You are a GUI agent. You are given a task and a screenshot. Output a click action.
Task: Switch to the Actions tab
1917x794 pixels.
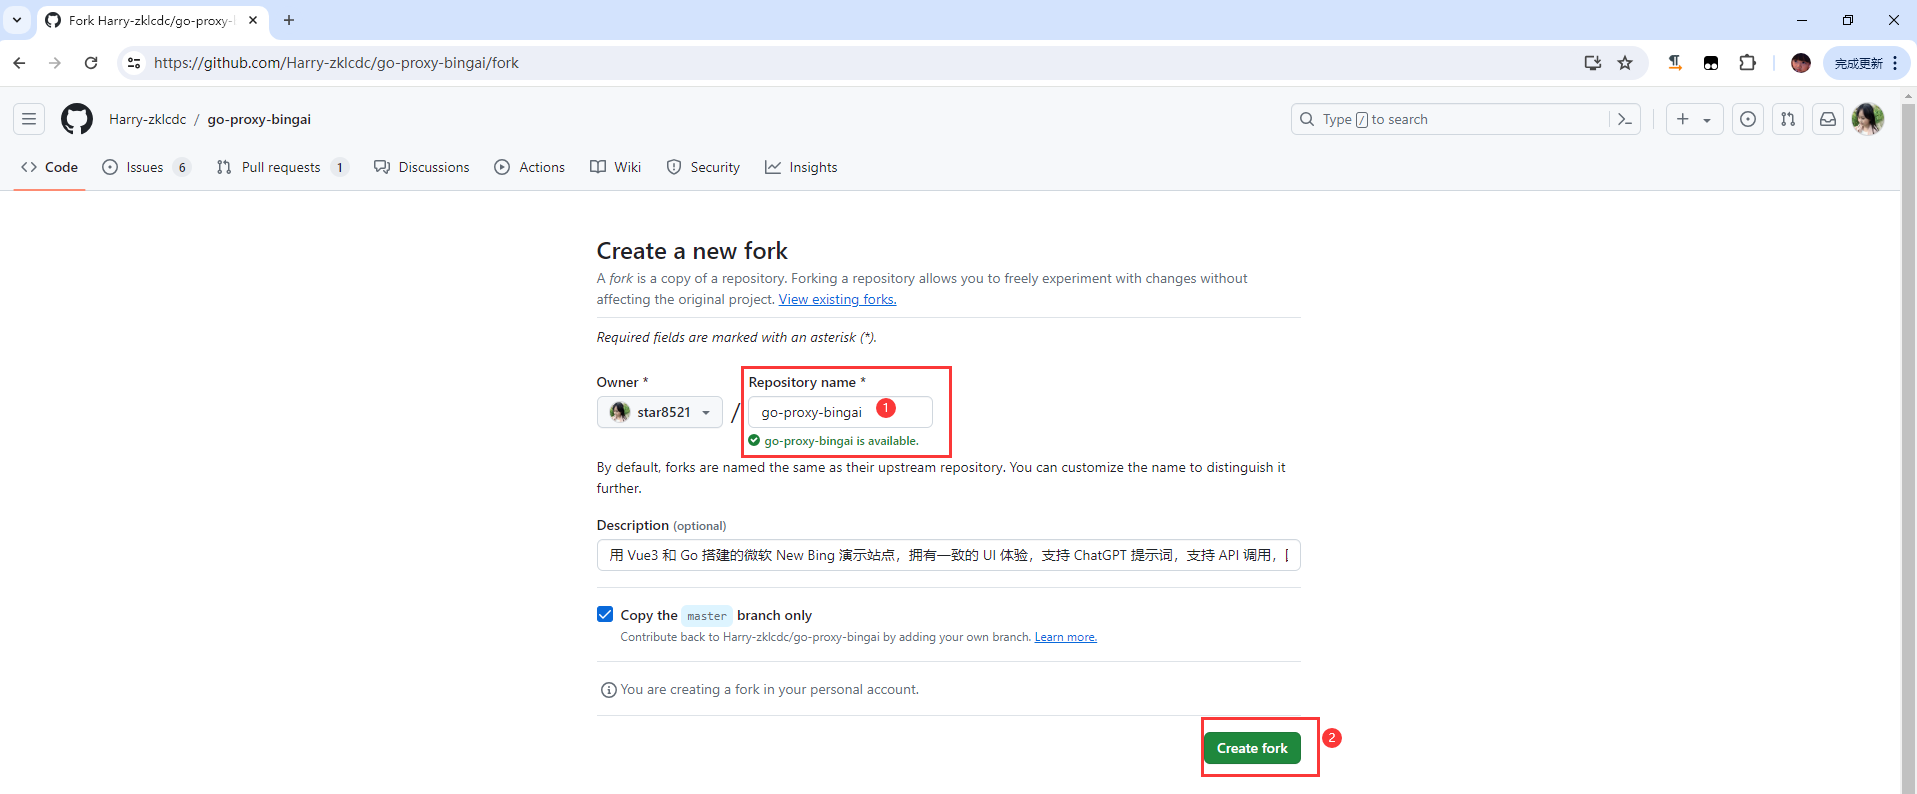[530, 167]
